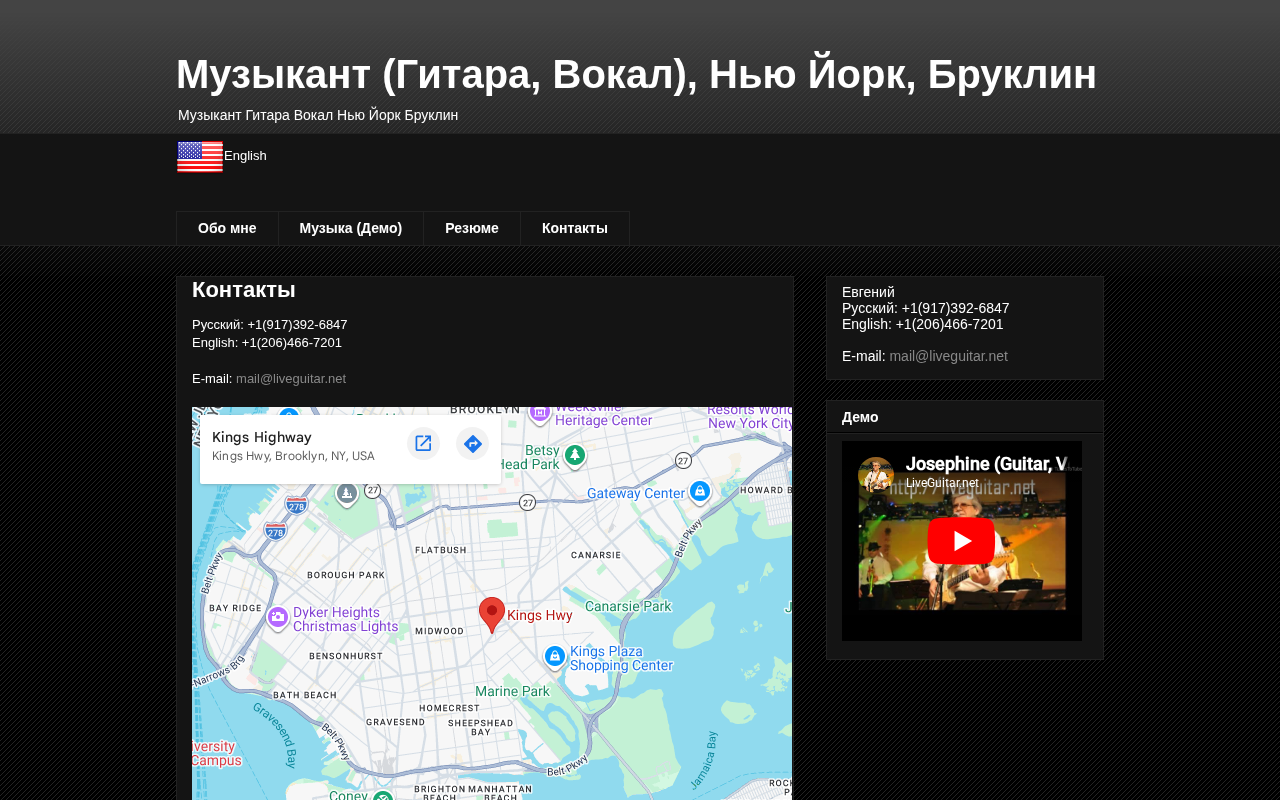Get directions to Kings Highway icon
Screen dimensions: 1280x800
473,443
